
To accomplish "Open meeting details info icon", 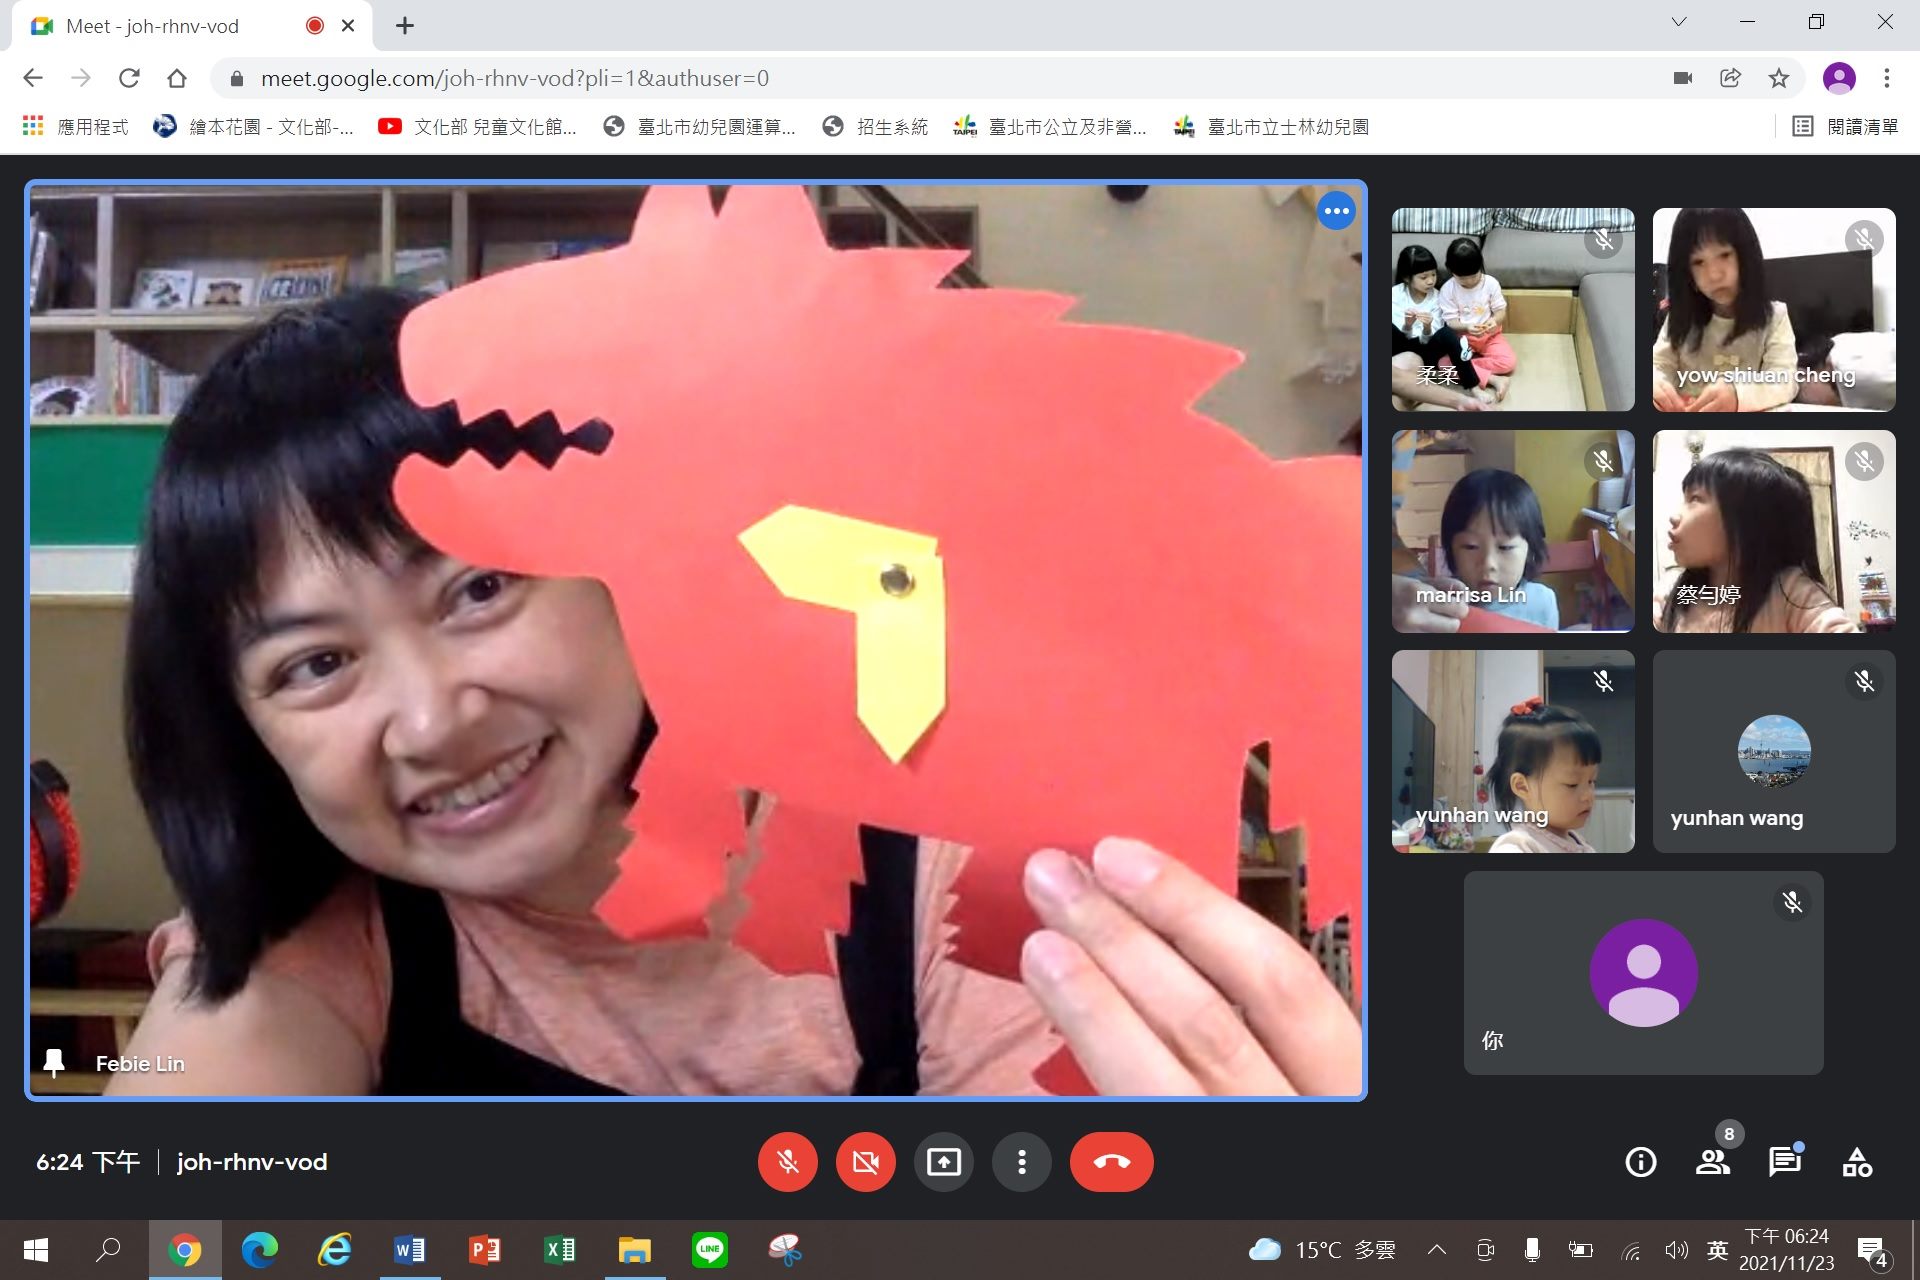I will pos(1640,1162).
